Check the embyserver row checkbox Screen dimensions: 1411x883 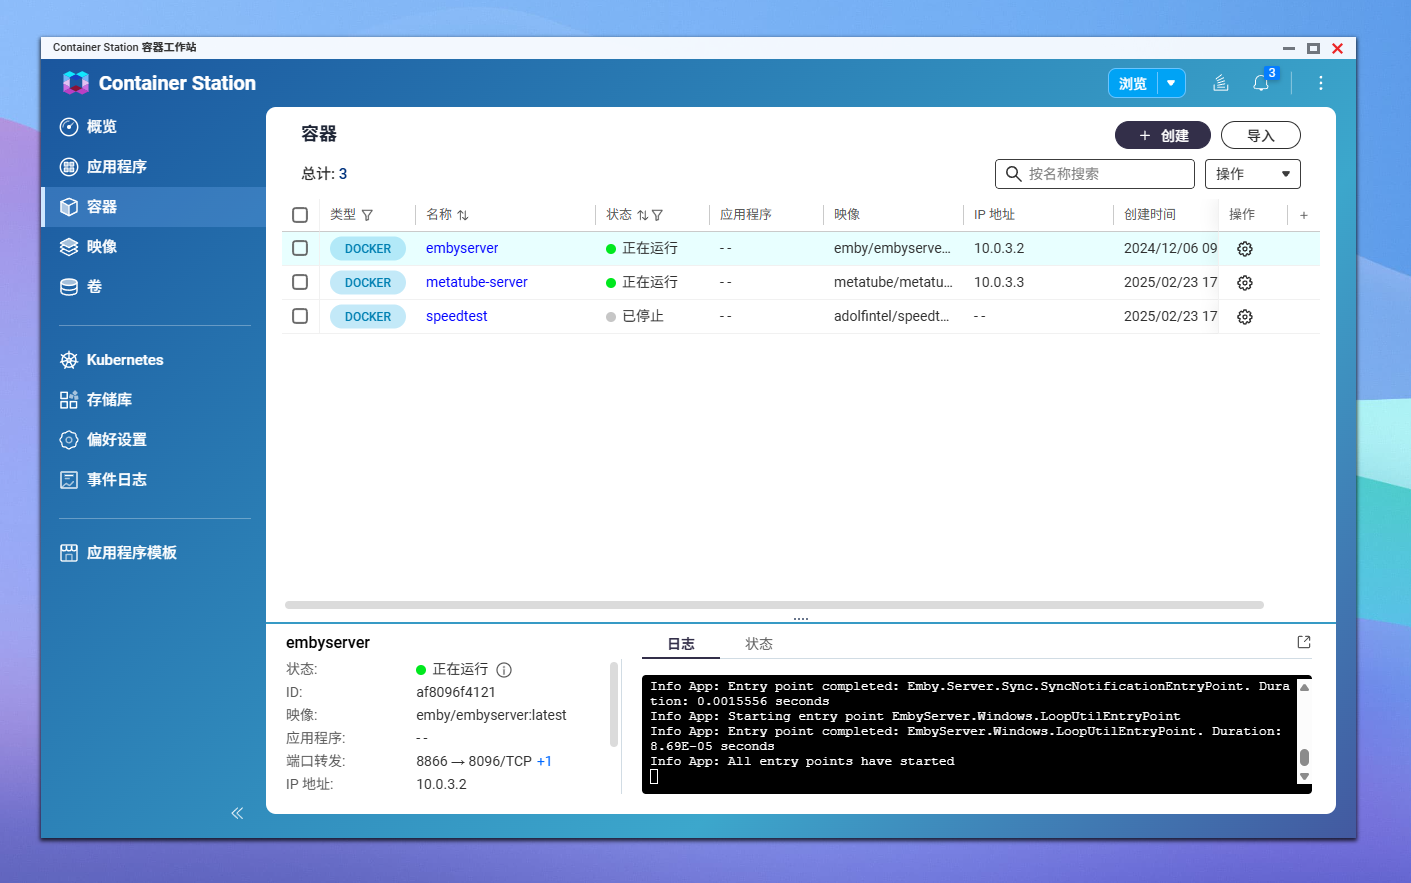[x=300, y=248]
